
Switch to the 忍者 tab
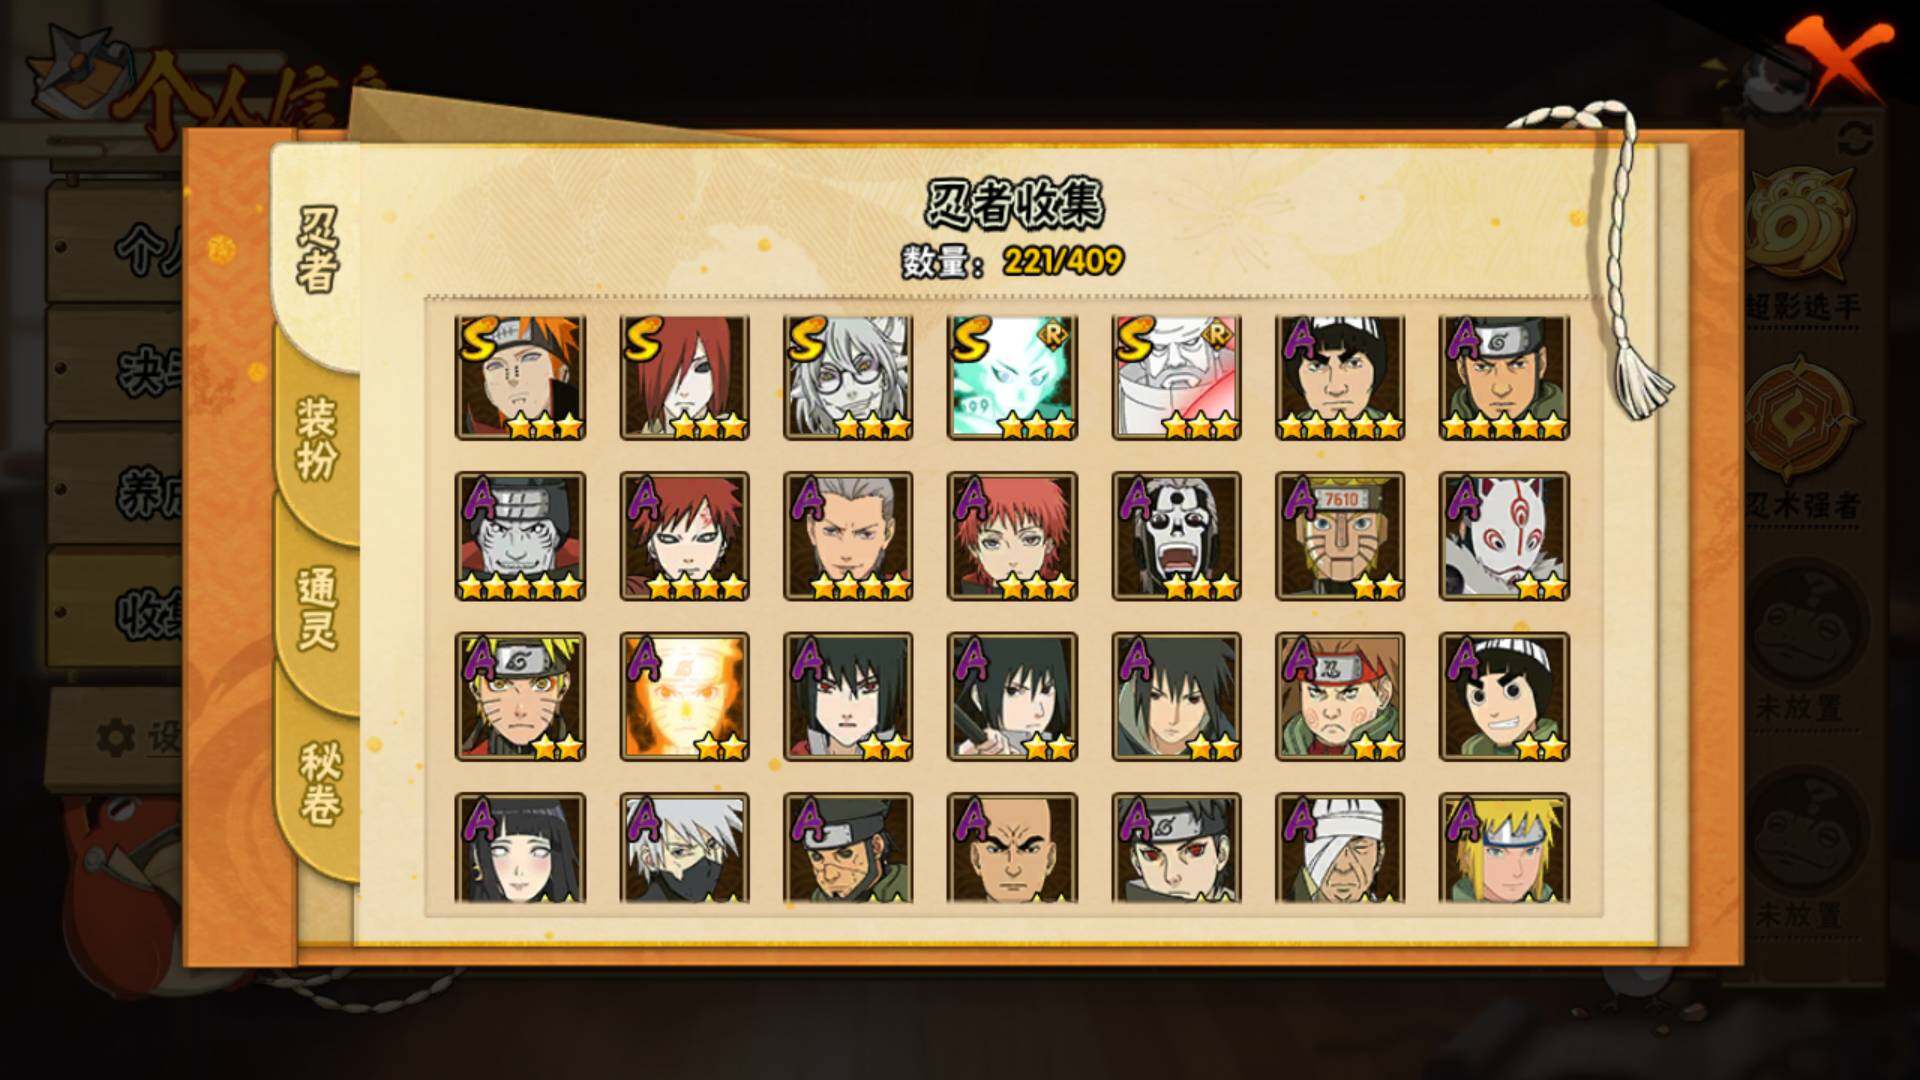point(317,250)
